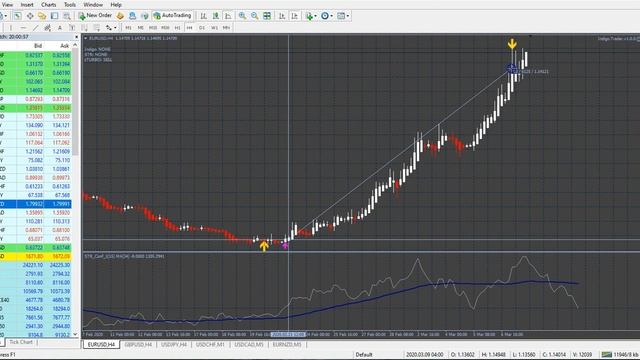640x360 pixels.
Task: Switch to H4 timeframe
Action: coord(189,28)
